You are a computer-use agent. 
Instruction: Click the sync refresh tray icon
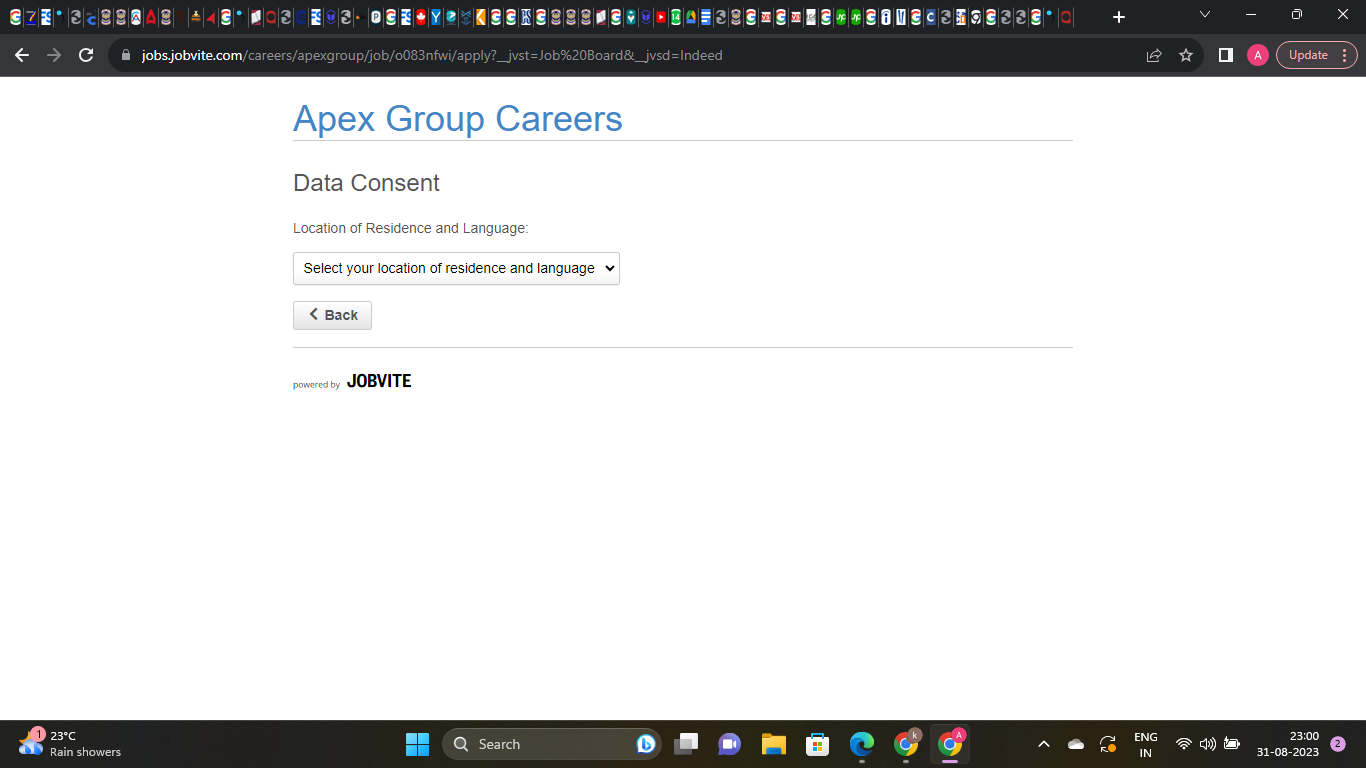tap(1108, 744)
